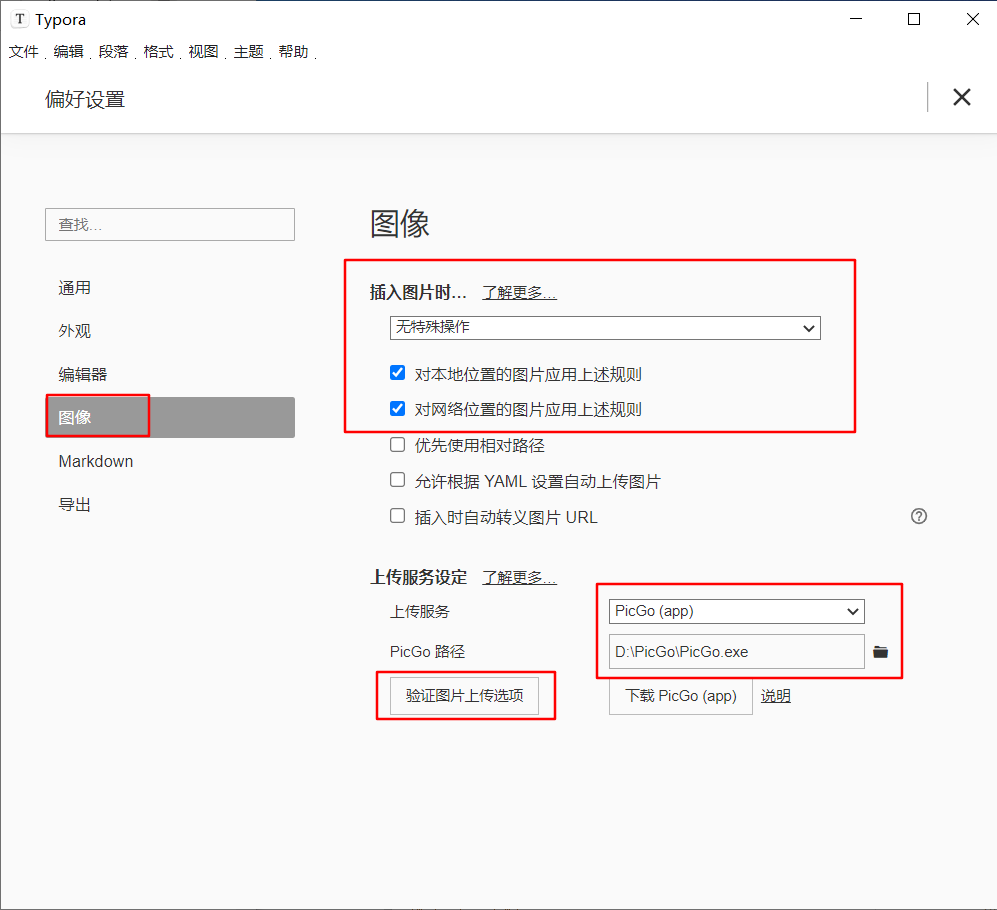This screenshot has width=997, height=910.
Task: Enable prefer relative path checkbox
Action: (x=397, y=445)
